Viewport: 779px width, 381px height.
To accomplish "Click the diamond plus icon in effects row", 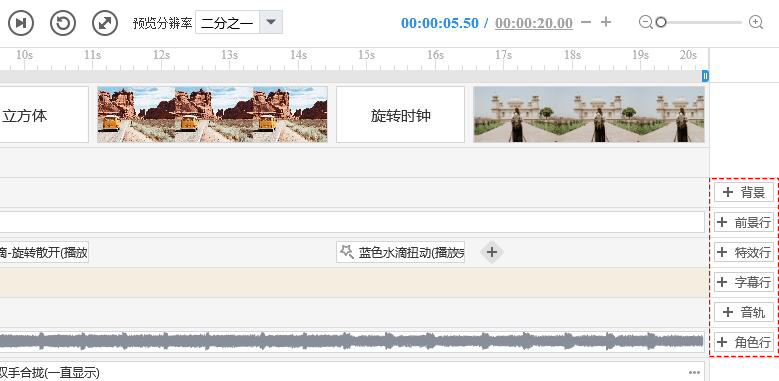I will pos(492,252).
